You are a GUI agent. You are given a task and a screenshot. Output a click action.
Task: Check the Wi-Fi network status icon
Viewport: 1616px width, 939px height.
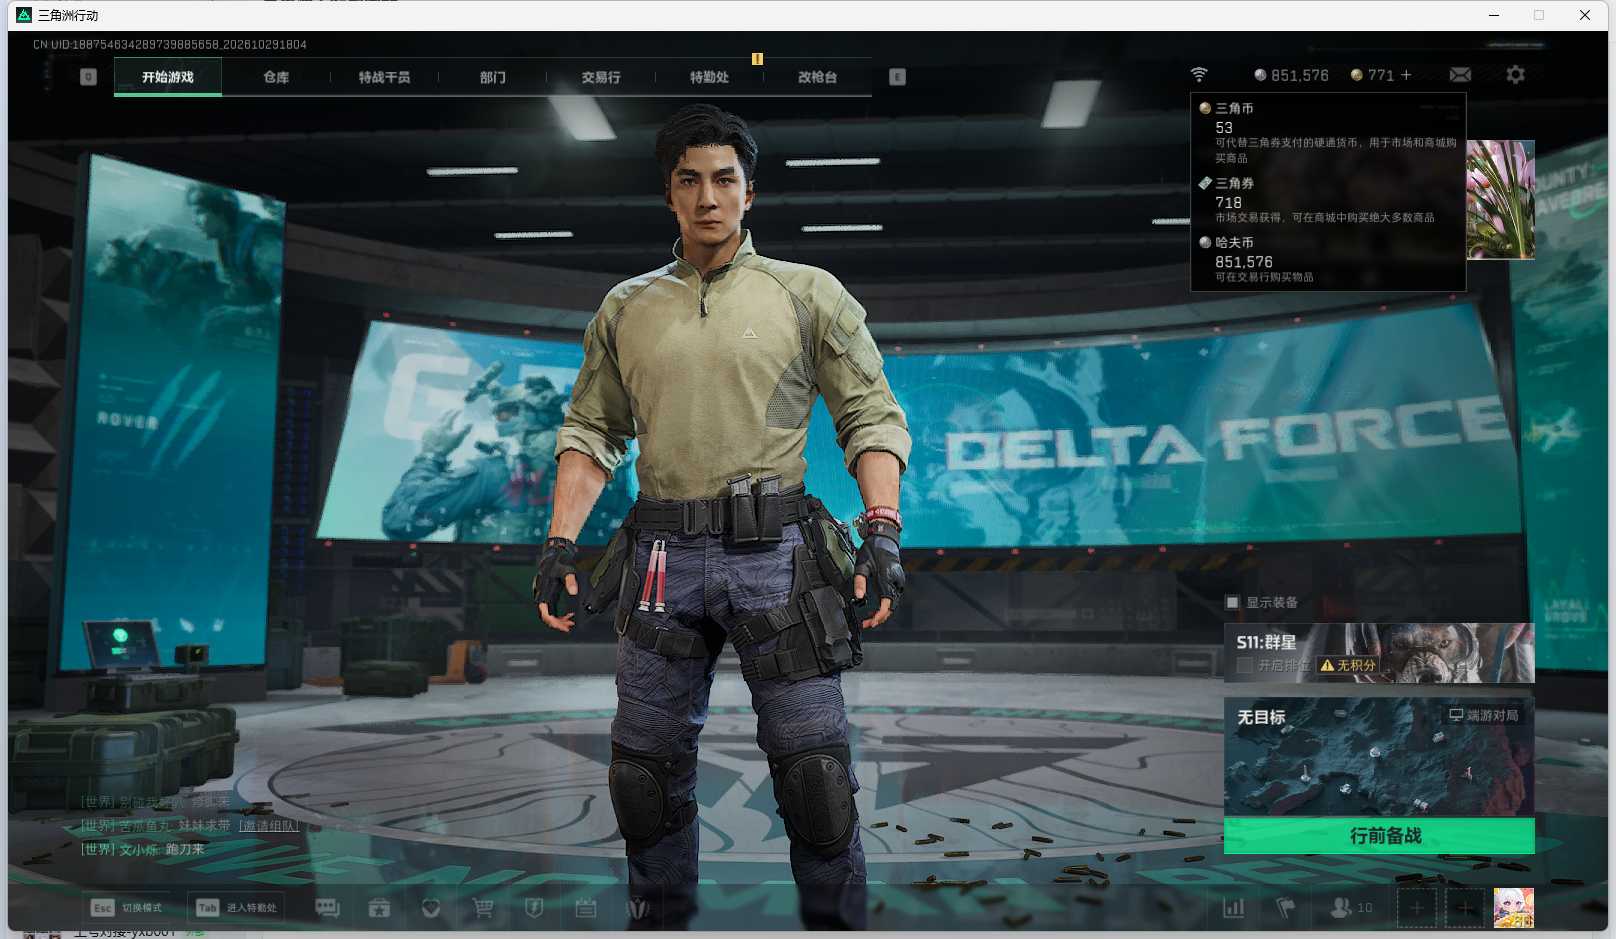tap(1199, 75)
